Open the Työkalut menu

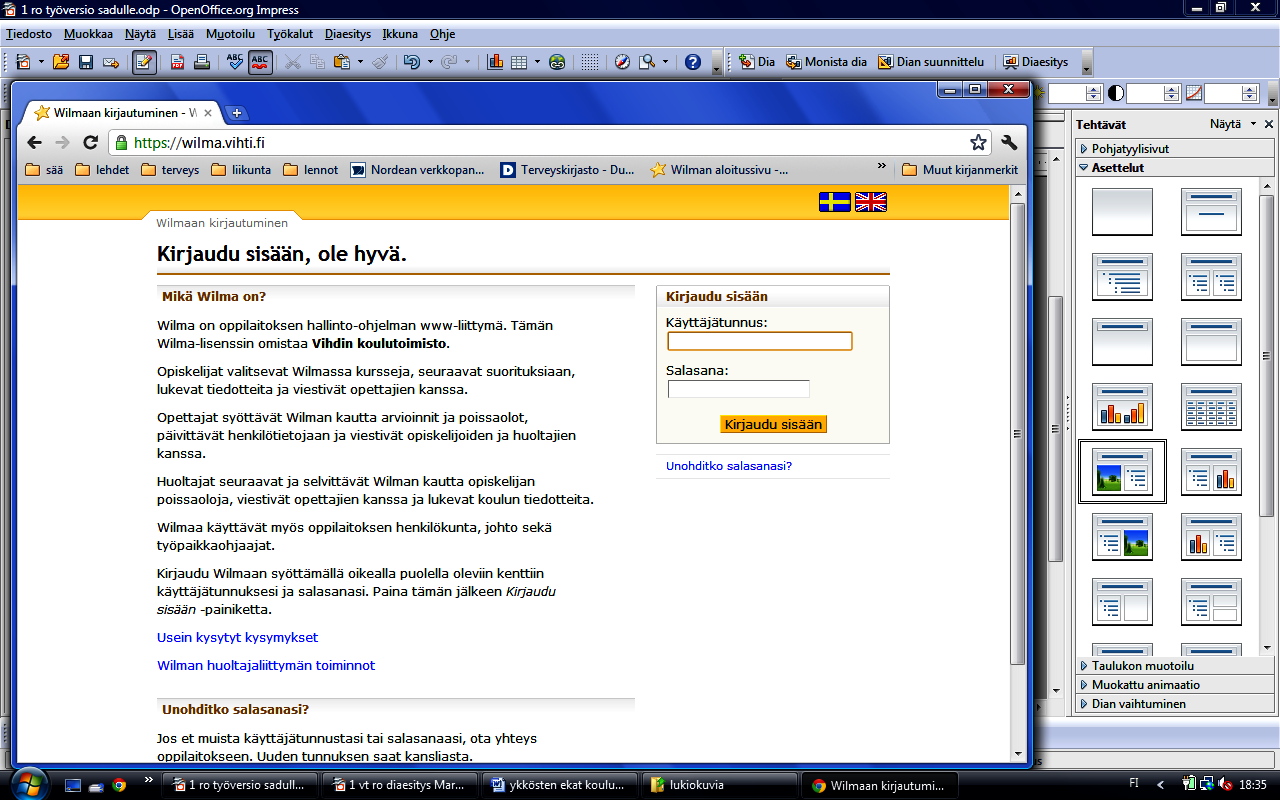291,34
